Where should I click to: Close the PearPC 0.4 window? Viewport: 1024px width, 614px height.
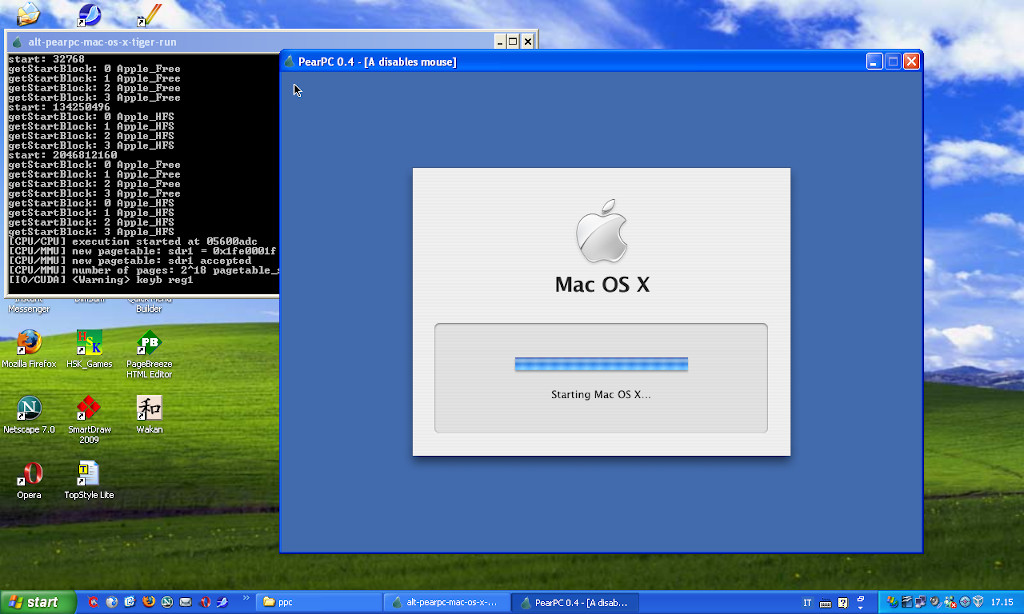911,61
